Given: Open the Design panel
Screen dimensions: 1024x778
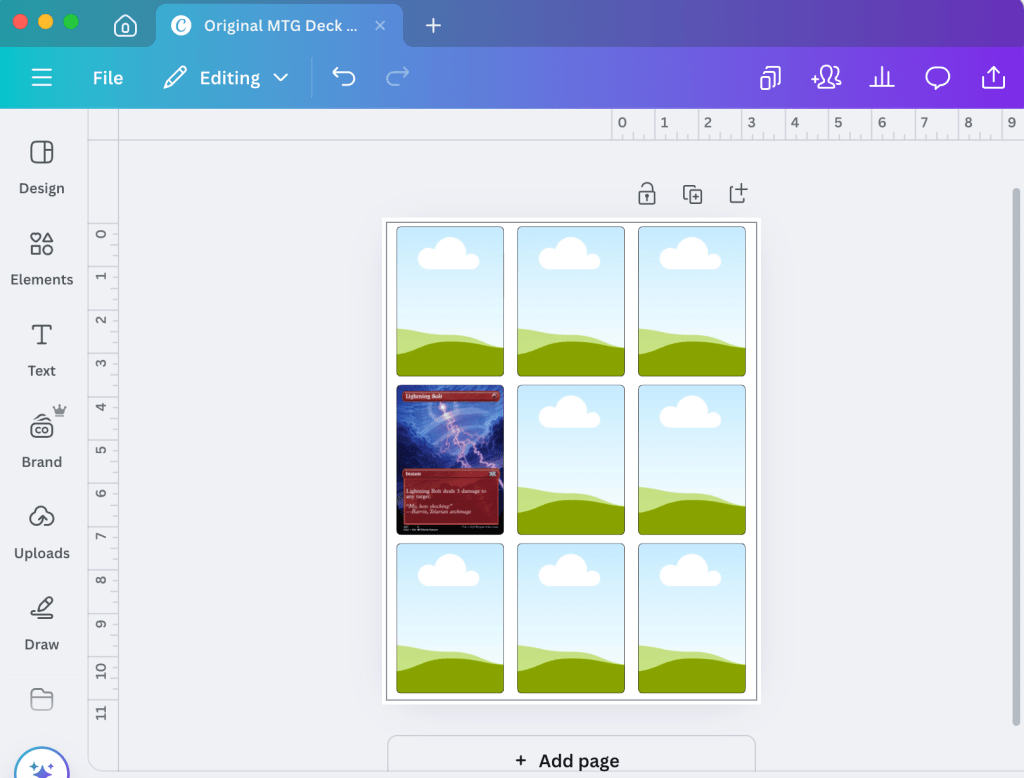Looking at the screenshot, I should 41,166.
